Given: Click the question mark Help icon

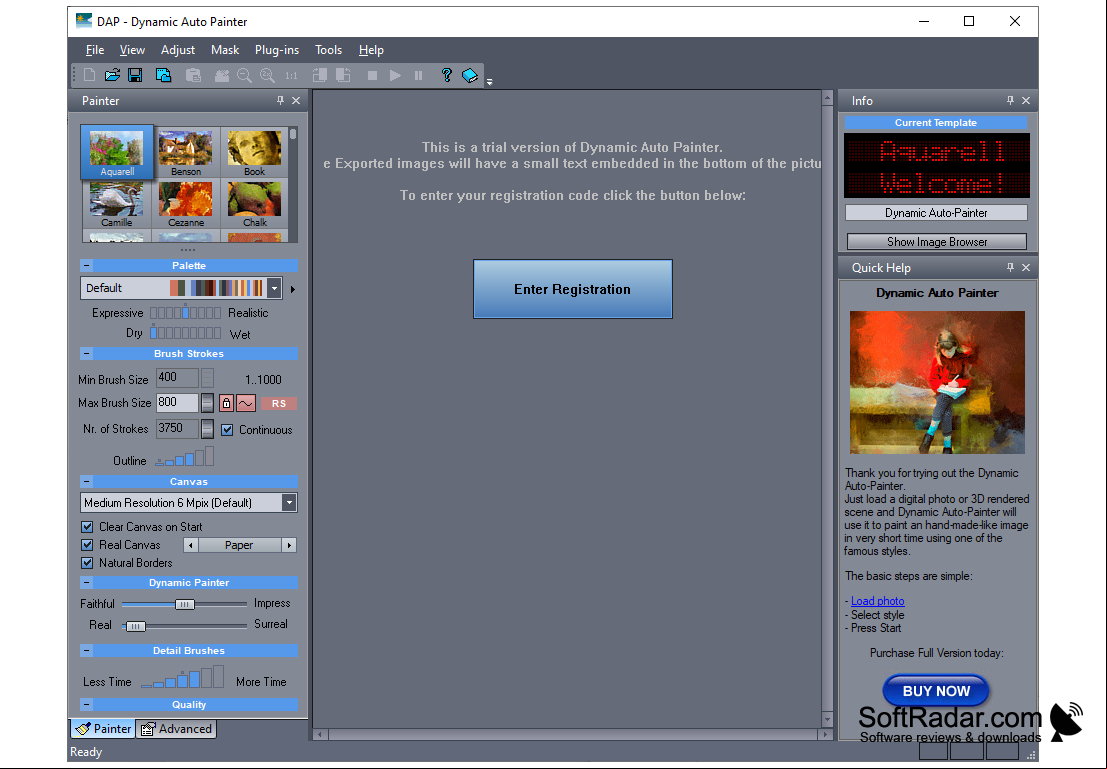Looking at the screenshot, I should pyautogui.click(x=446, y=75).
